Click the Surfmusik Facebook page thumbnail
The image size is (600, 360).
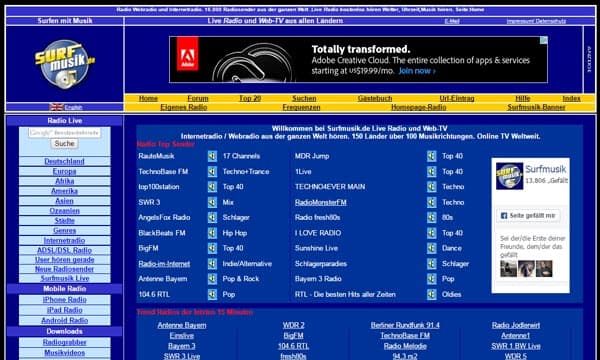coord(509,176)
